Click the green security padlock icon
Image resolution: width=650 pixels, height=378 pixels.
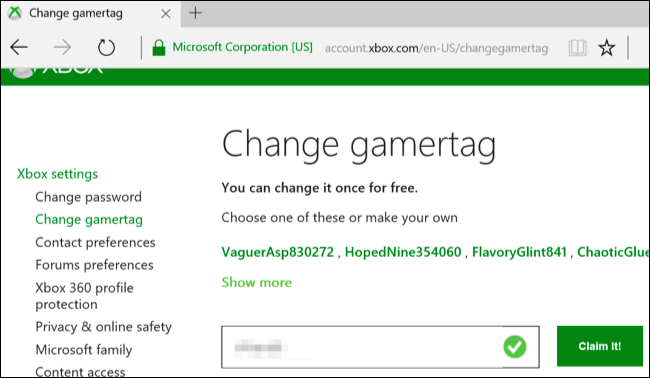pos(159,48)
